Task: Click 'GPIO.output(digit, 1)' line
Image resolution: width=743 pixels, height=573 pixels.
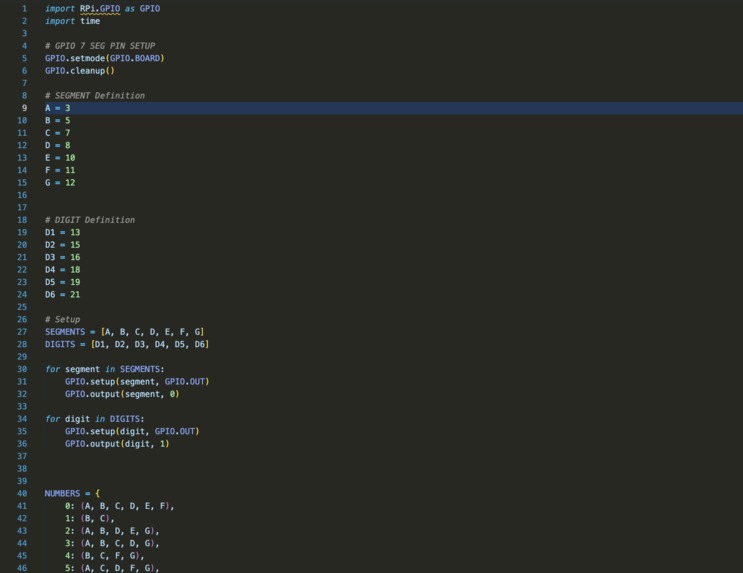Action: [x=117, y=444]
